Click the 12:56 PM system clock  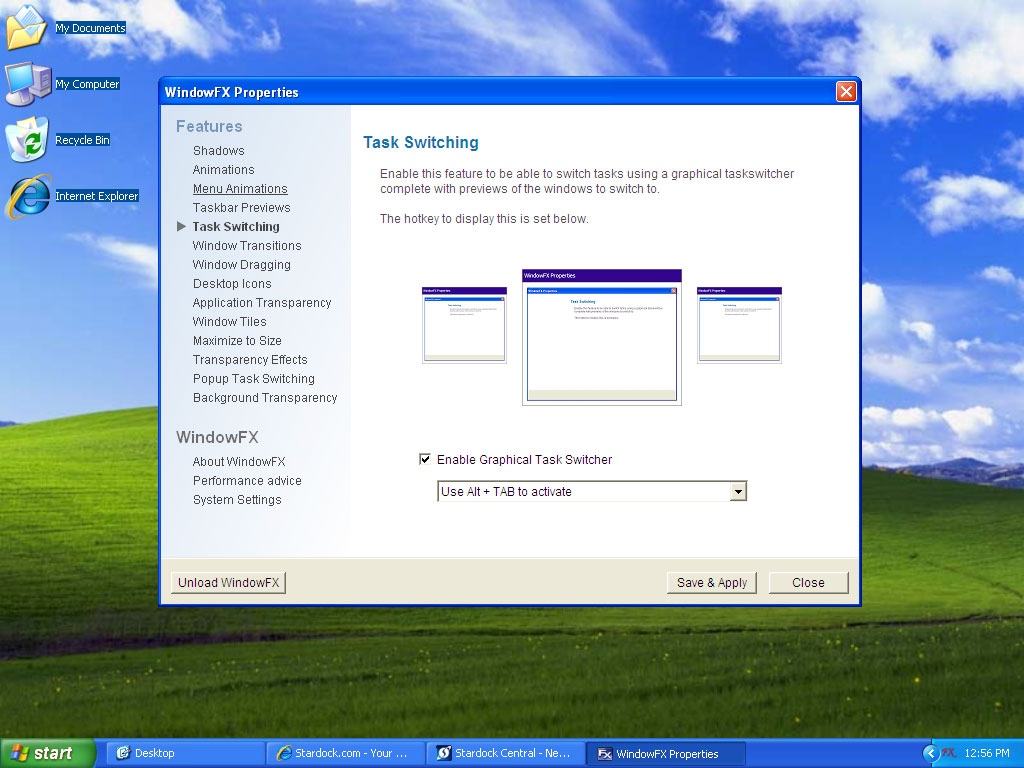[987, 753]
